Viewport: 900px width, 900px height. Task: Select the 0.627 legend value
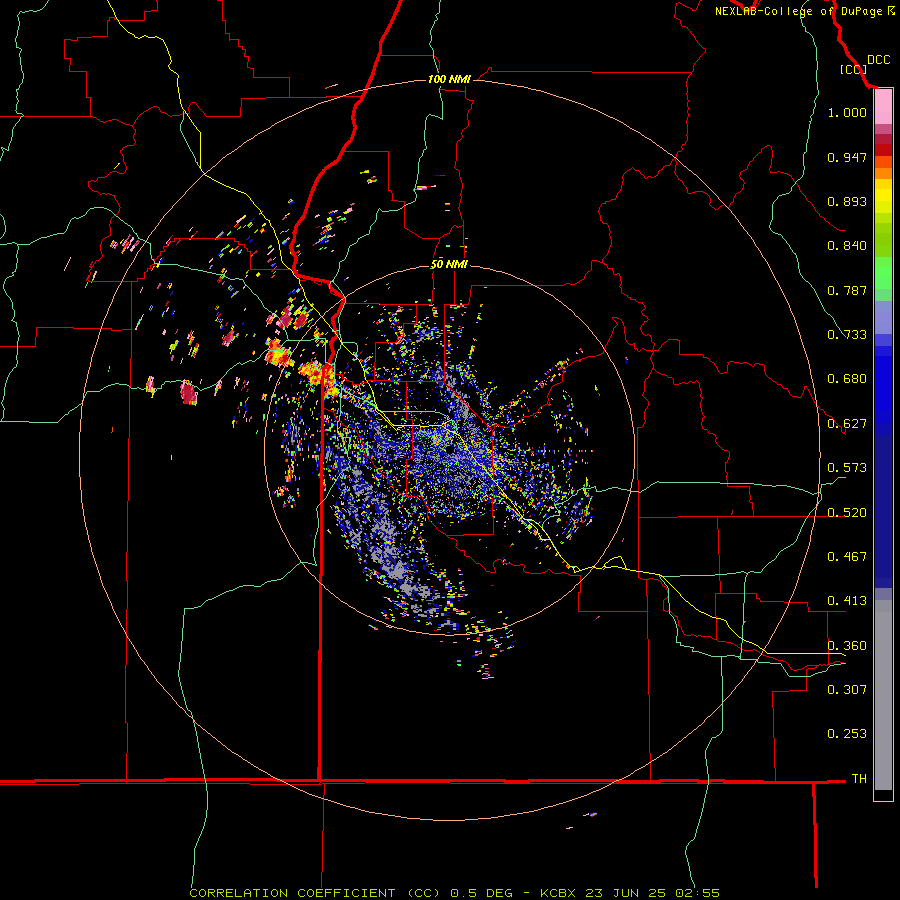[x=847, y=424]
